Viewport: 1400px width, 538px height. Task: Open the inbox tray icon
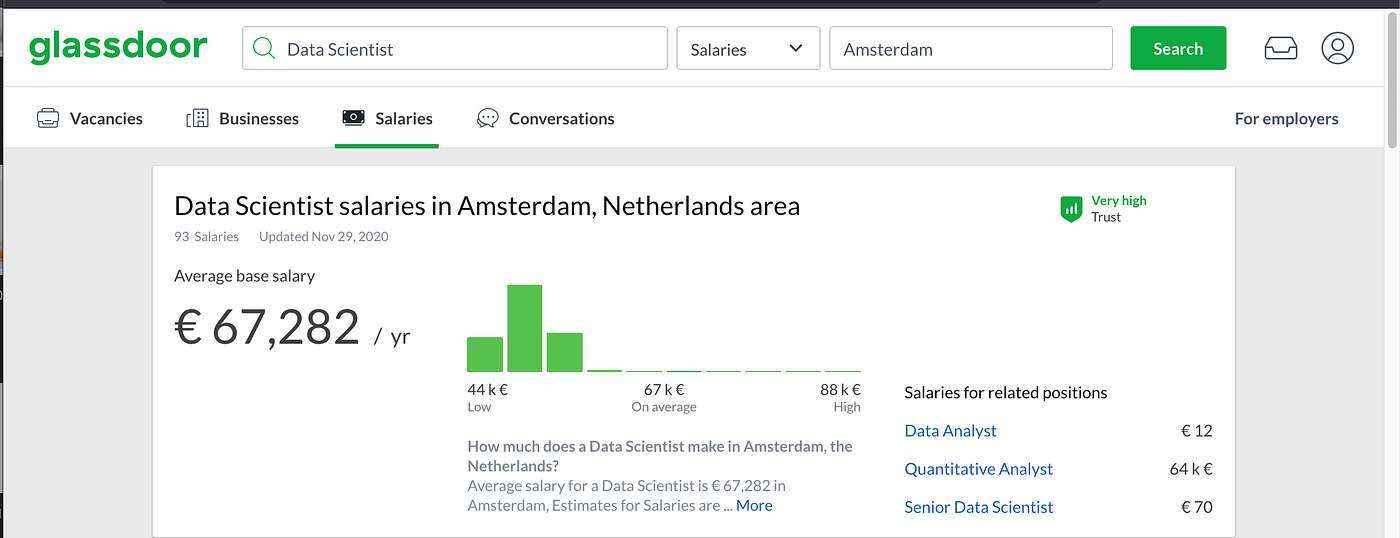coord(1281,48)
